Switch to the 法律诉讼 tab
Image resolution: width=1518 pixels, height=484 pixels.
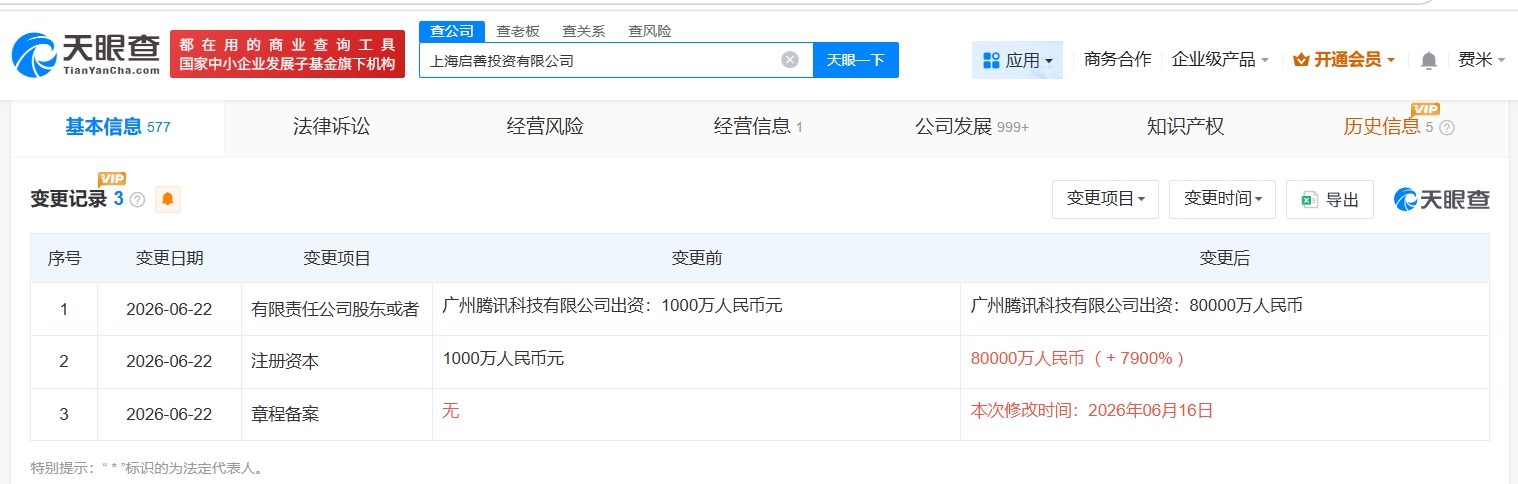coord(331,127)
